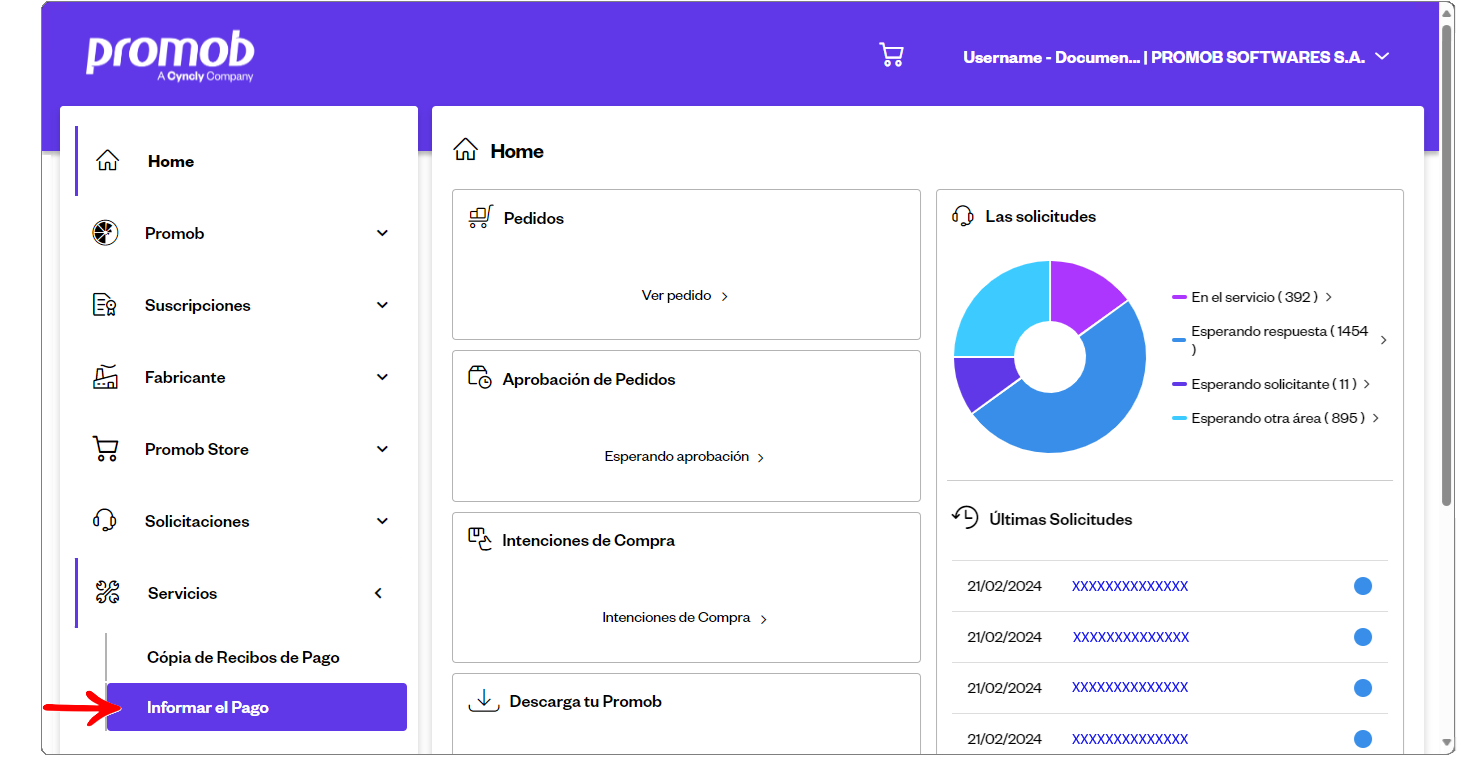Click the purple En el servicio pie slice

click(x=1087, y=295)
